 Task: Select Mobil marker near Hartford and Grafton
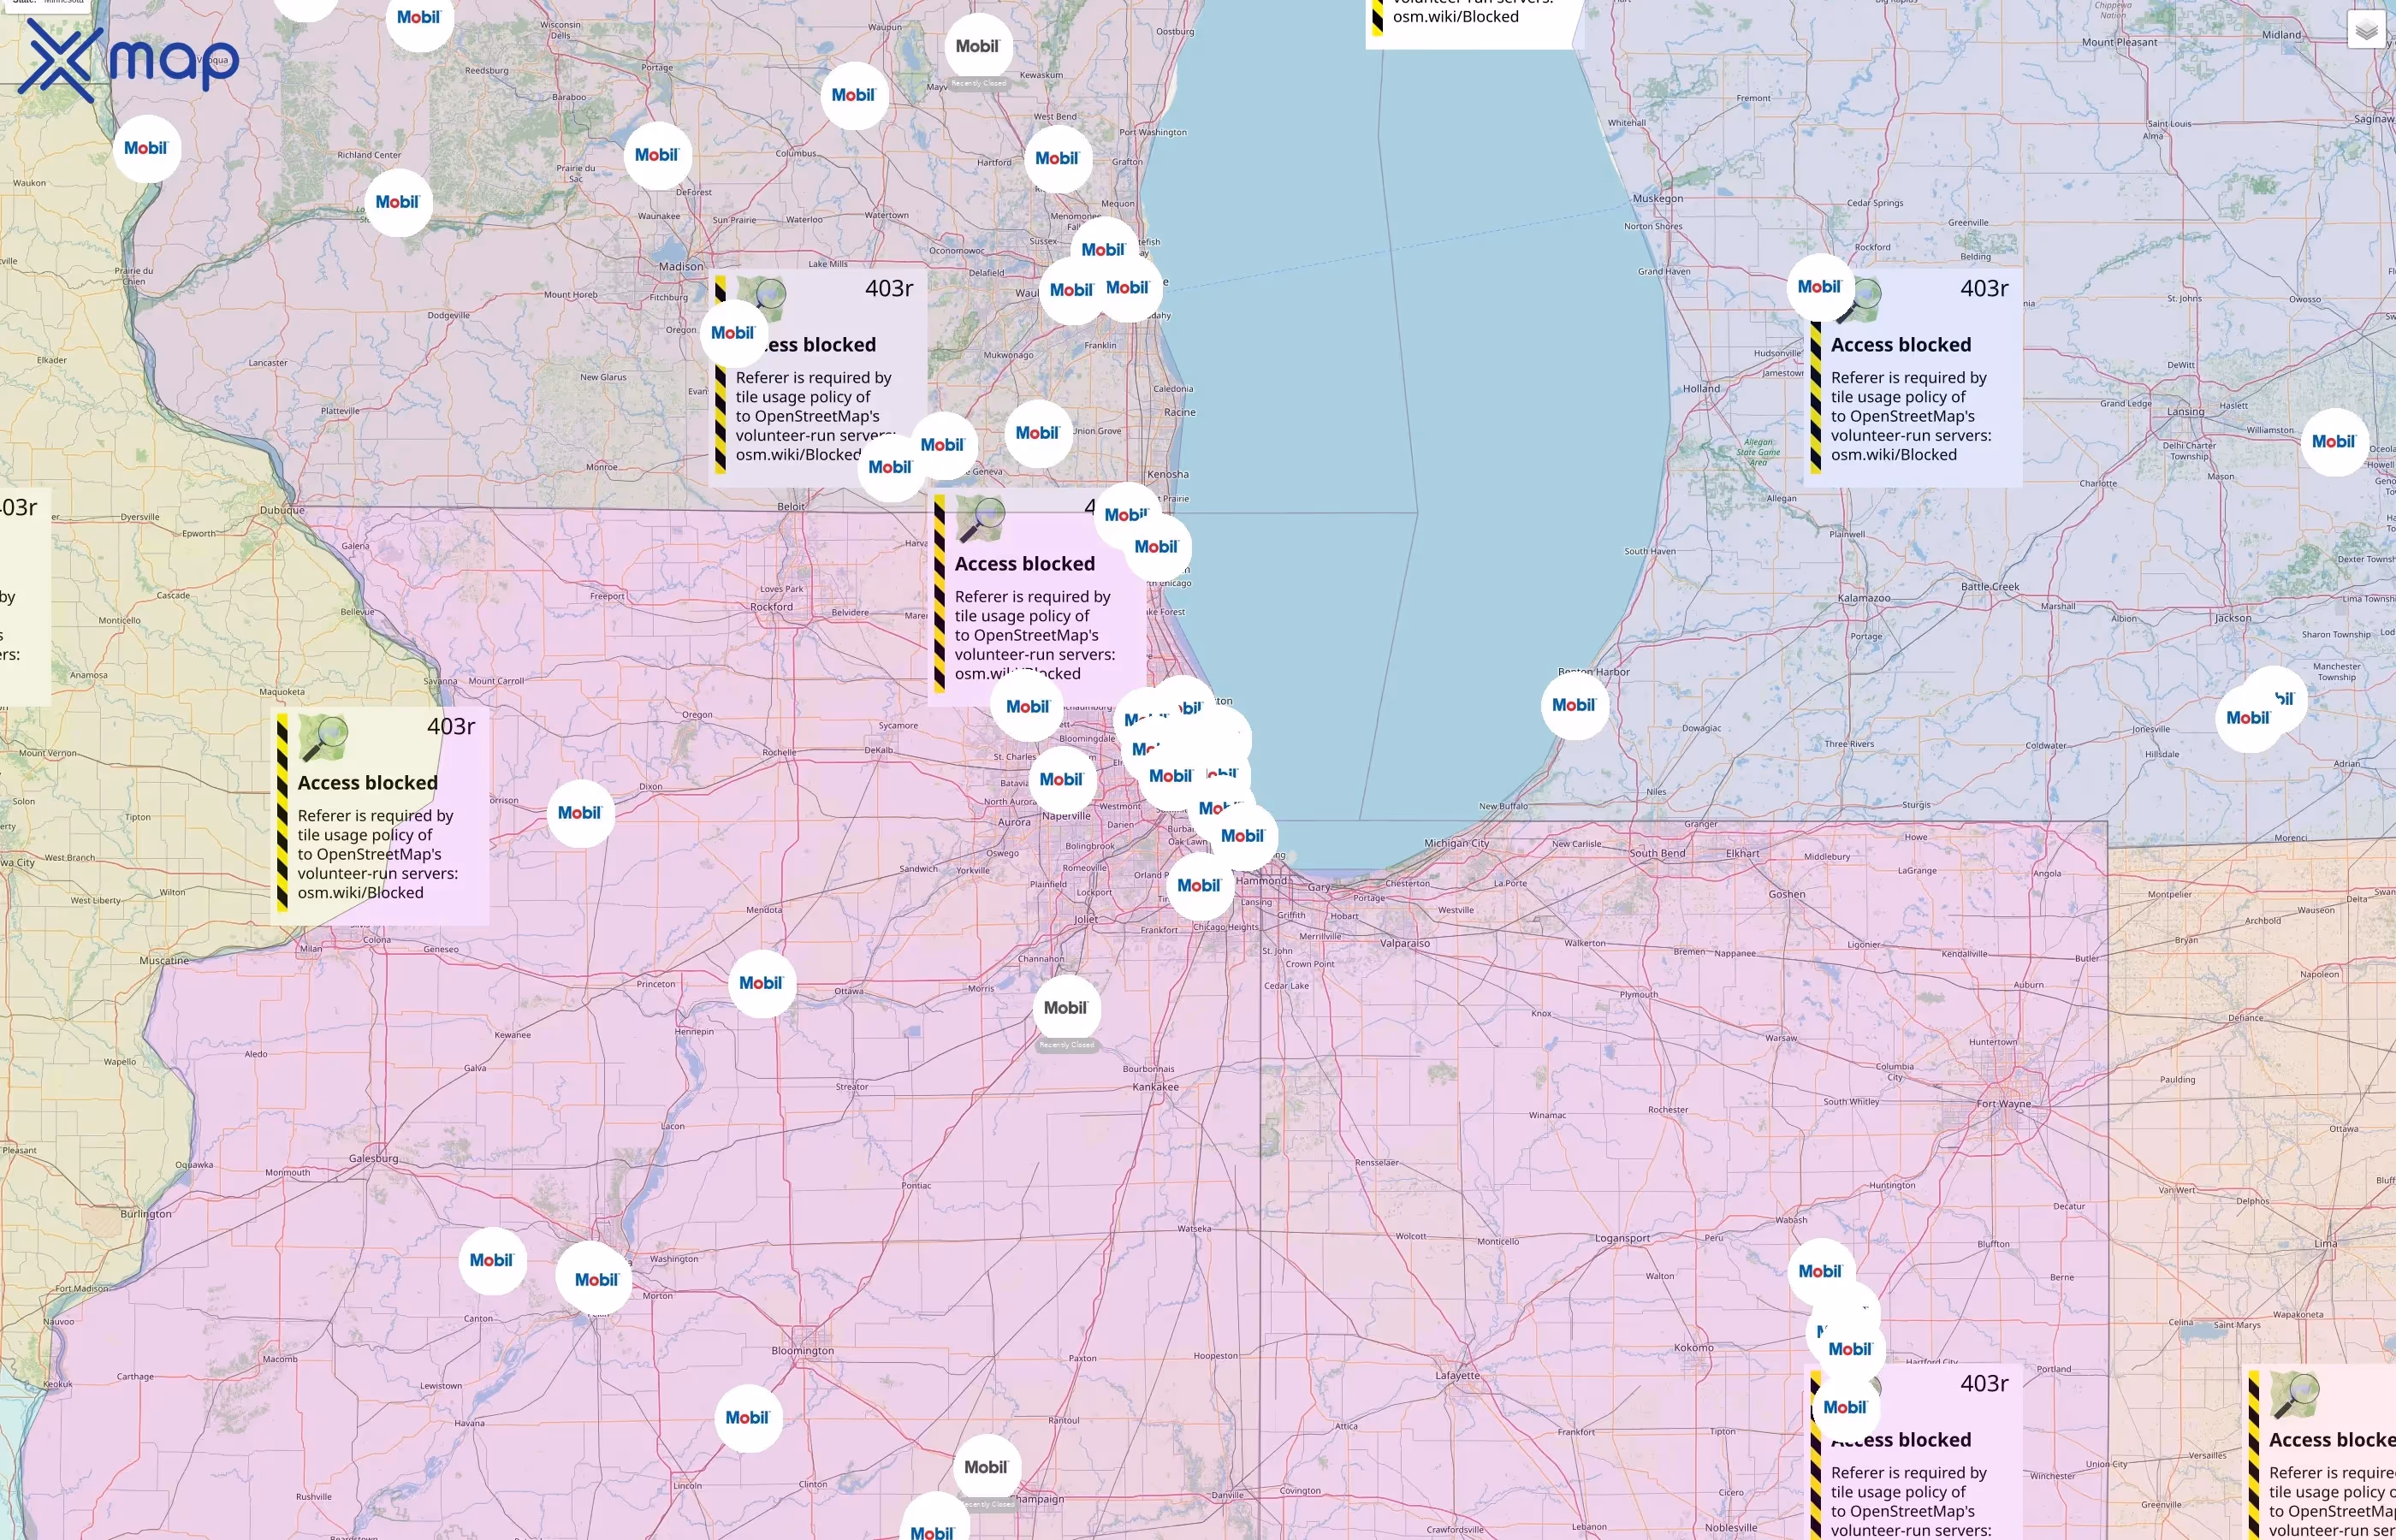(x=1058, y=159)
